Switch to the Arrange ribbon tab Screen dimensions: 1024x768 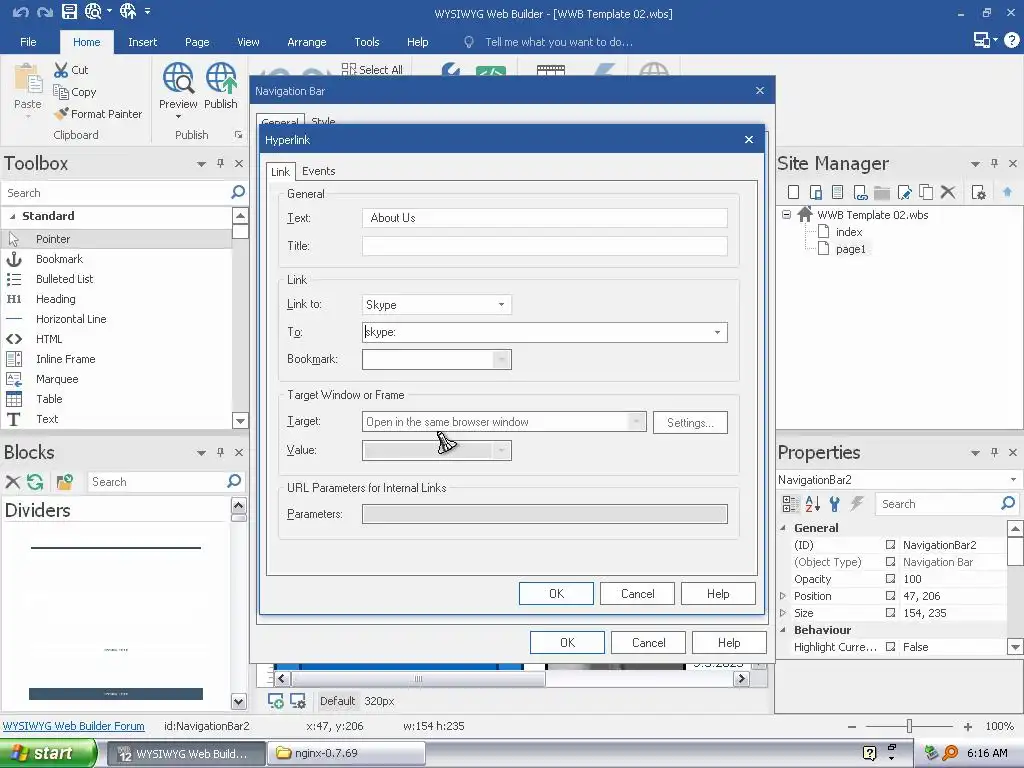click(x=306, y=42)
